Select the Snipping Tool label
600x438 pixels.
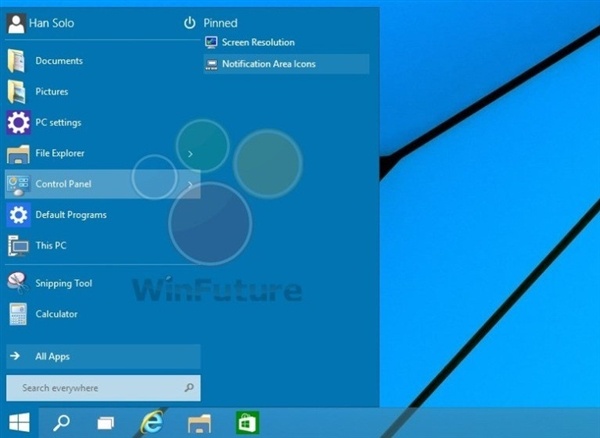tap(64, 283)
